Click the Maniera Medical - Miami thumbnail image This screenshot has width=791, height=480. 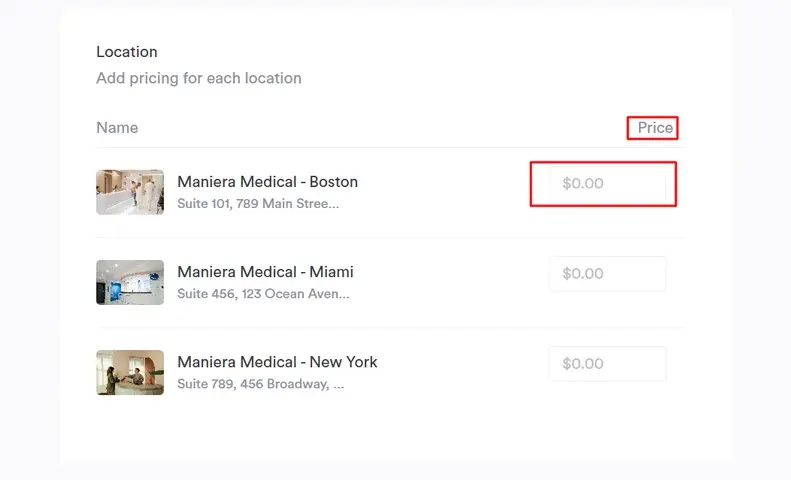tap(130, 282)
